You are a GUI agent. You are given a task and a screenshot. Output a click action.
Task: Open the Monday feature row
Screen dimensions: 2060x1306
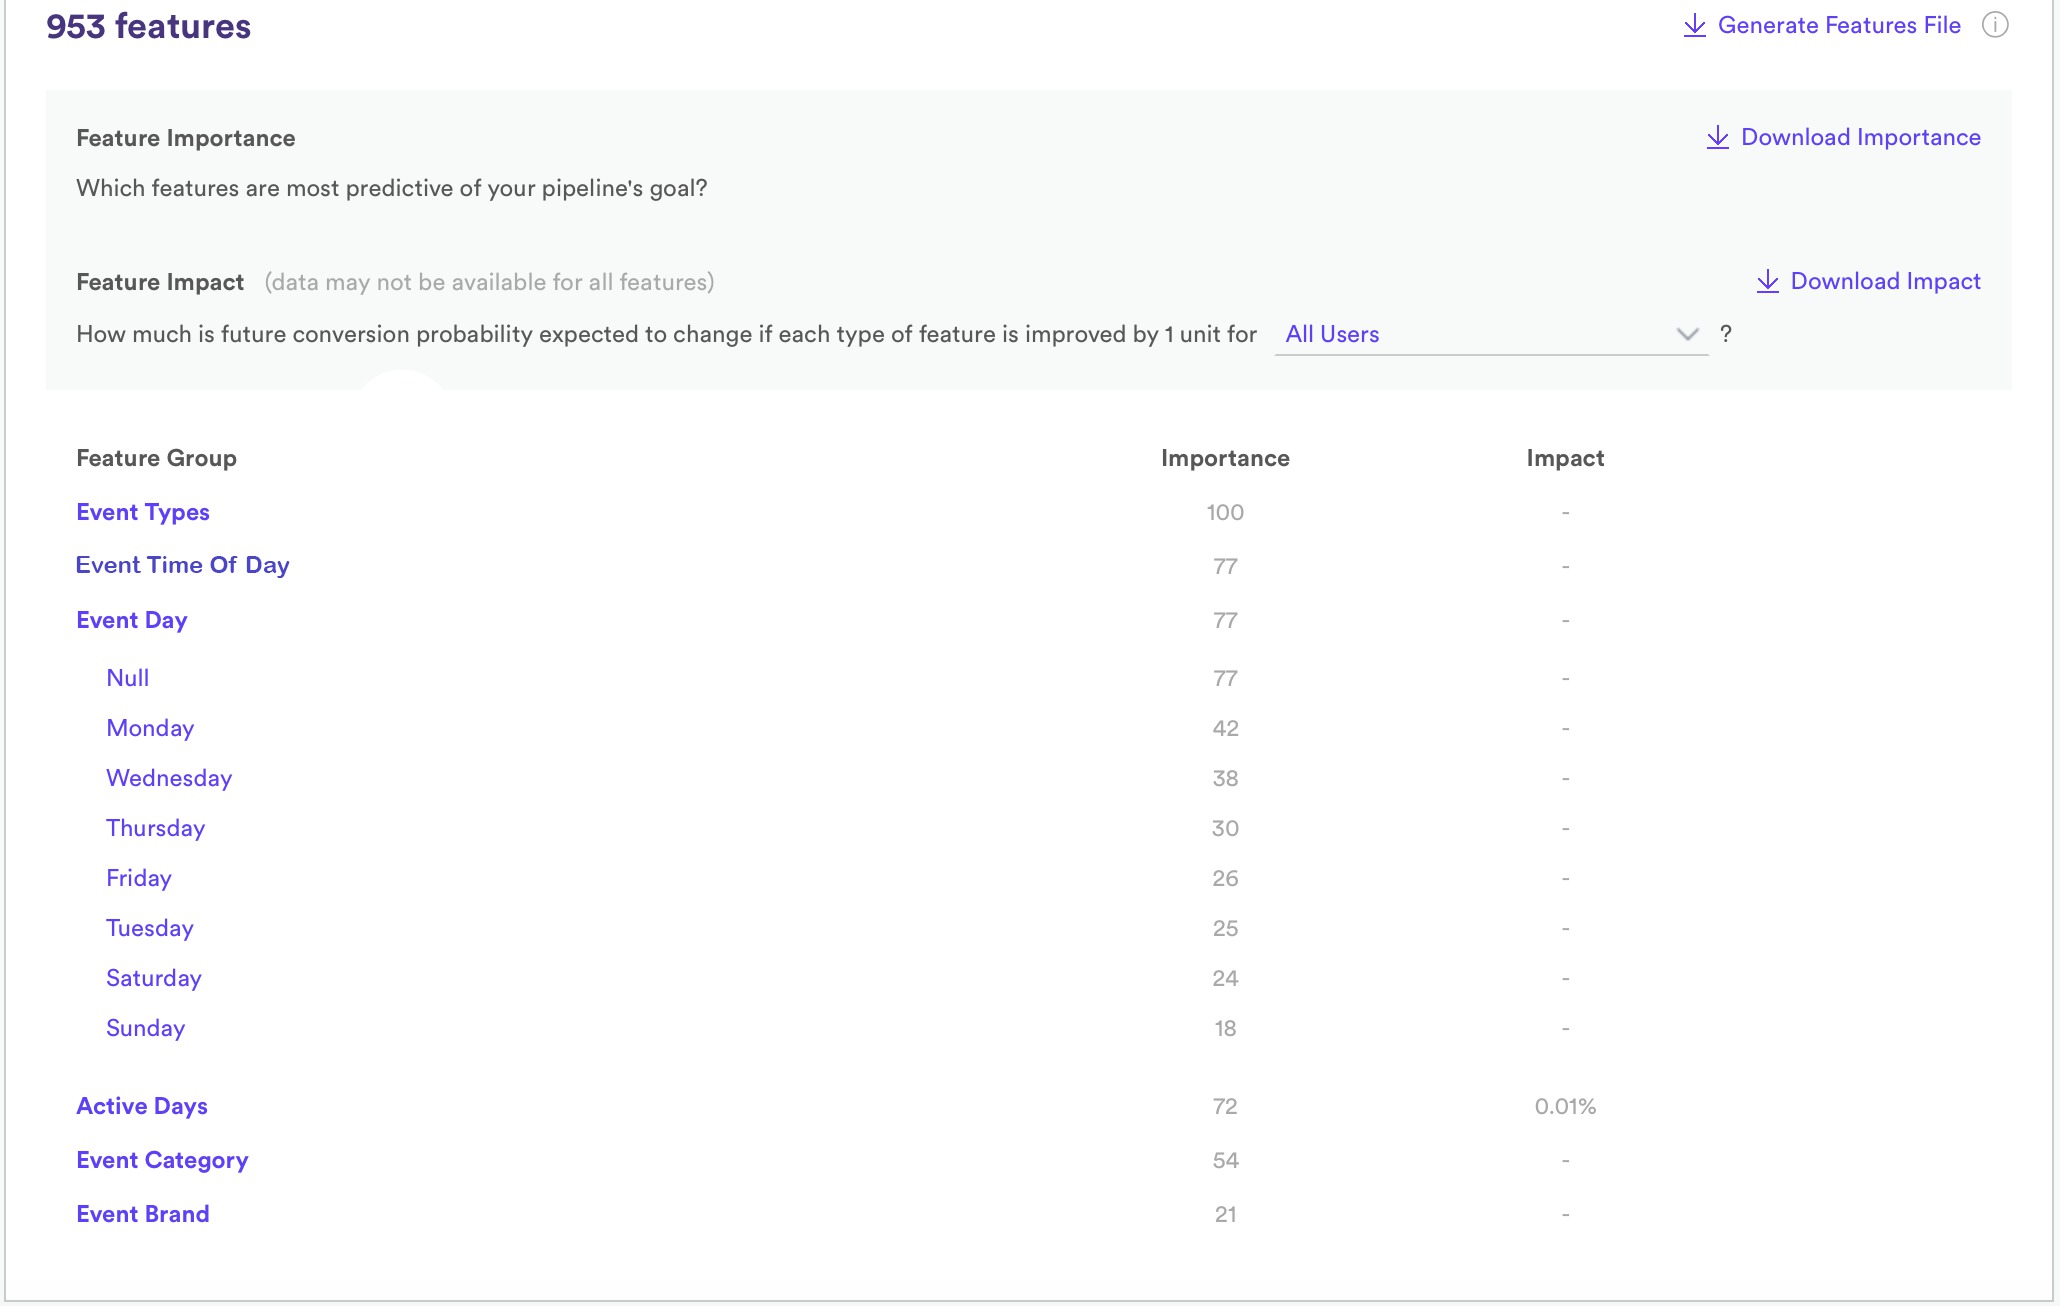pos(150,728)
